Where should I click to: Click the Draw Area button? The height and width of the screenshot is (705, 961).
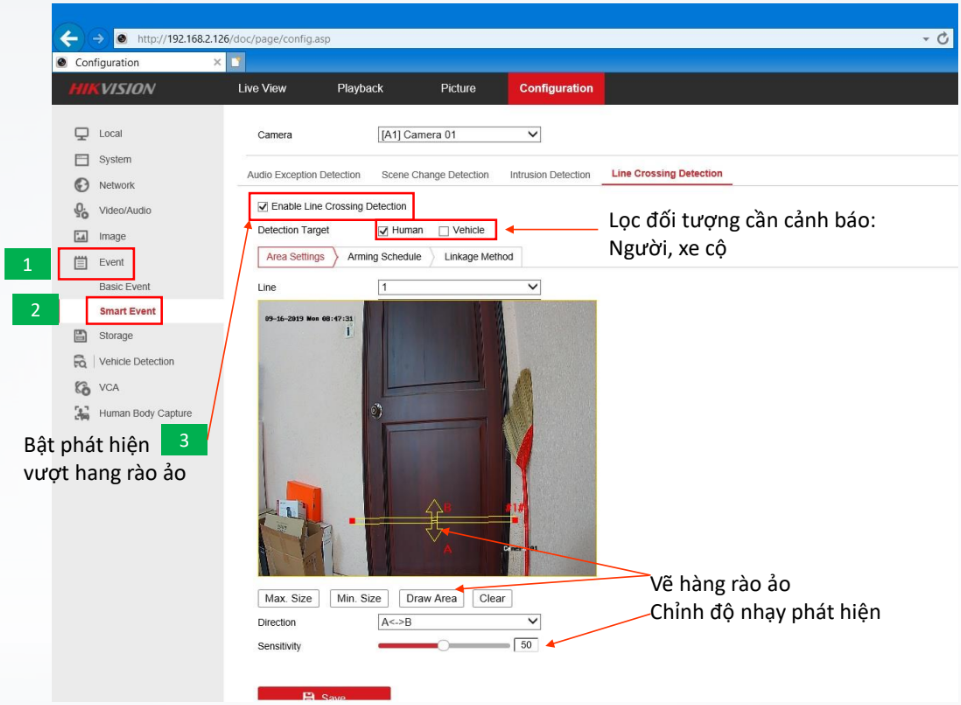(431, 598)
